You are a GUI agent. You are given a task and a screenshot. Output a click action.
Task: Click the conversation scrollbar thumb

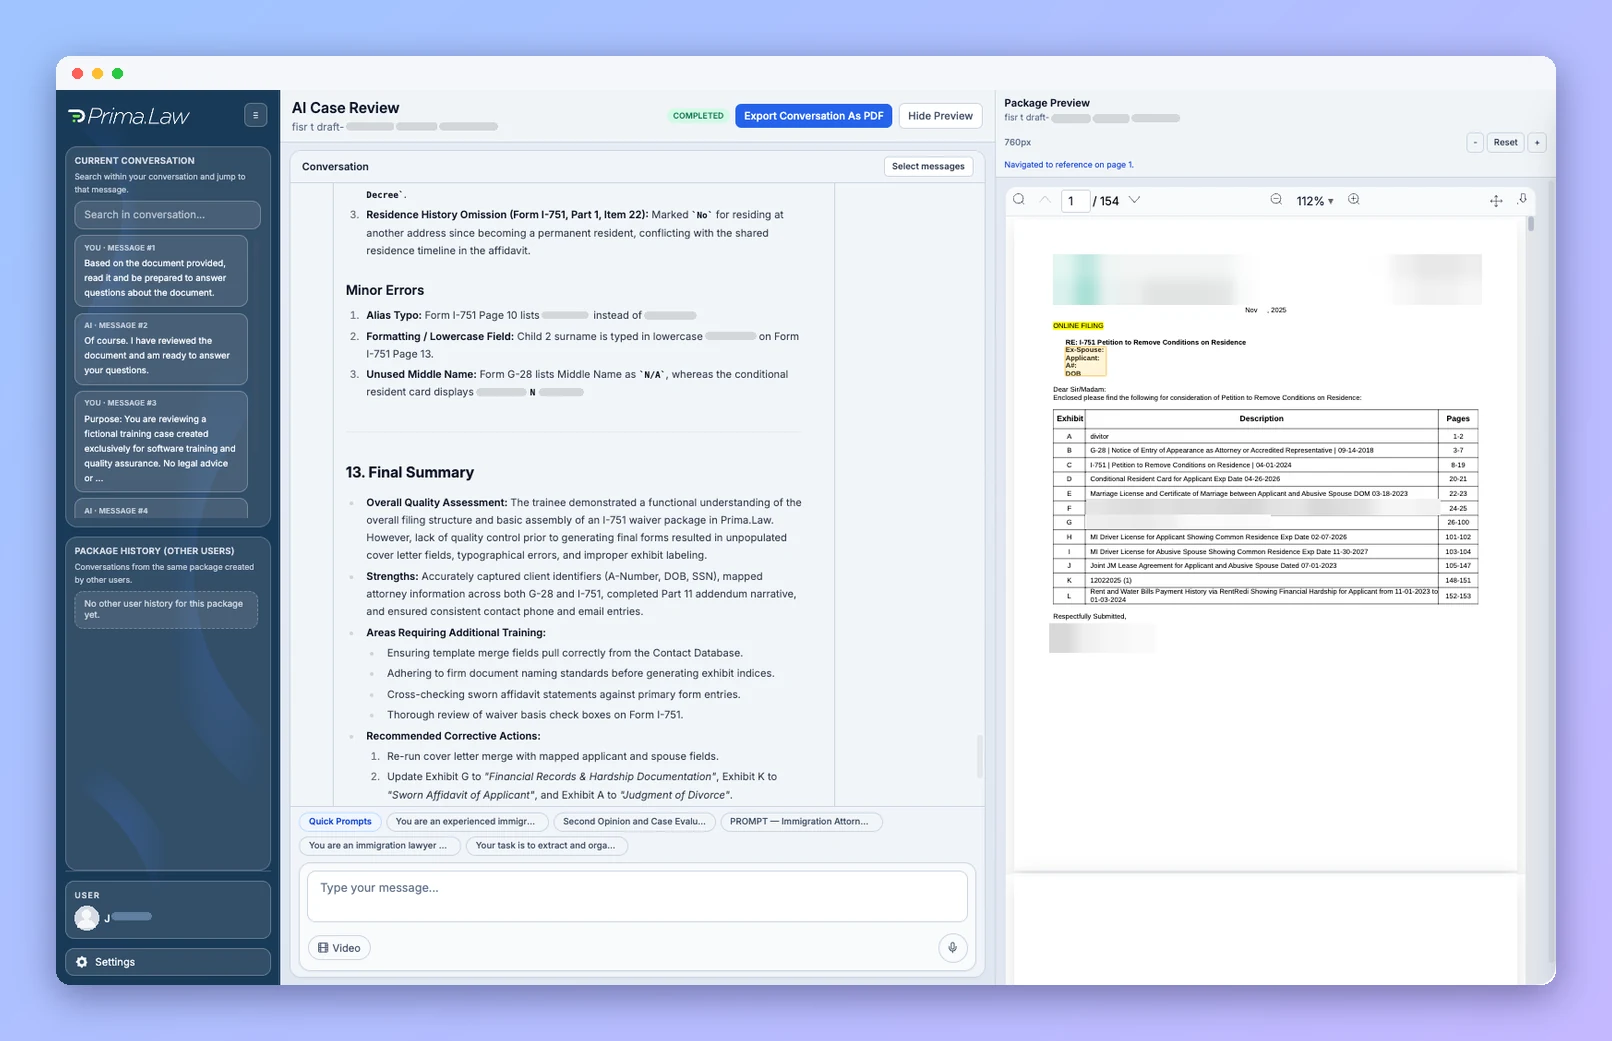[979, 756]
